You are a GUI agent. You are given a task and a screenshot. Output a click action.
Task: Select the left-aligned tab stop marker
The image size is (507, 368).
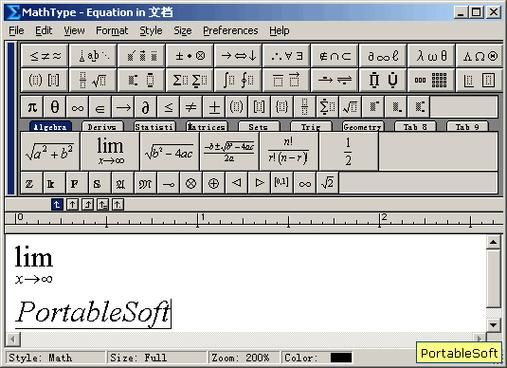coord(57,204)
